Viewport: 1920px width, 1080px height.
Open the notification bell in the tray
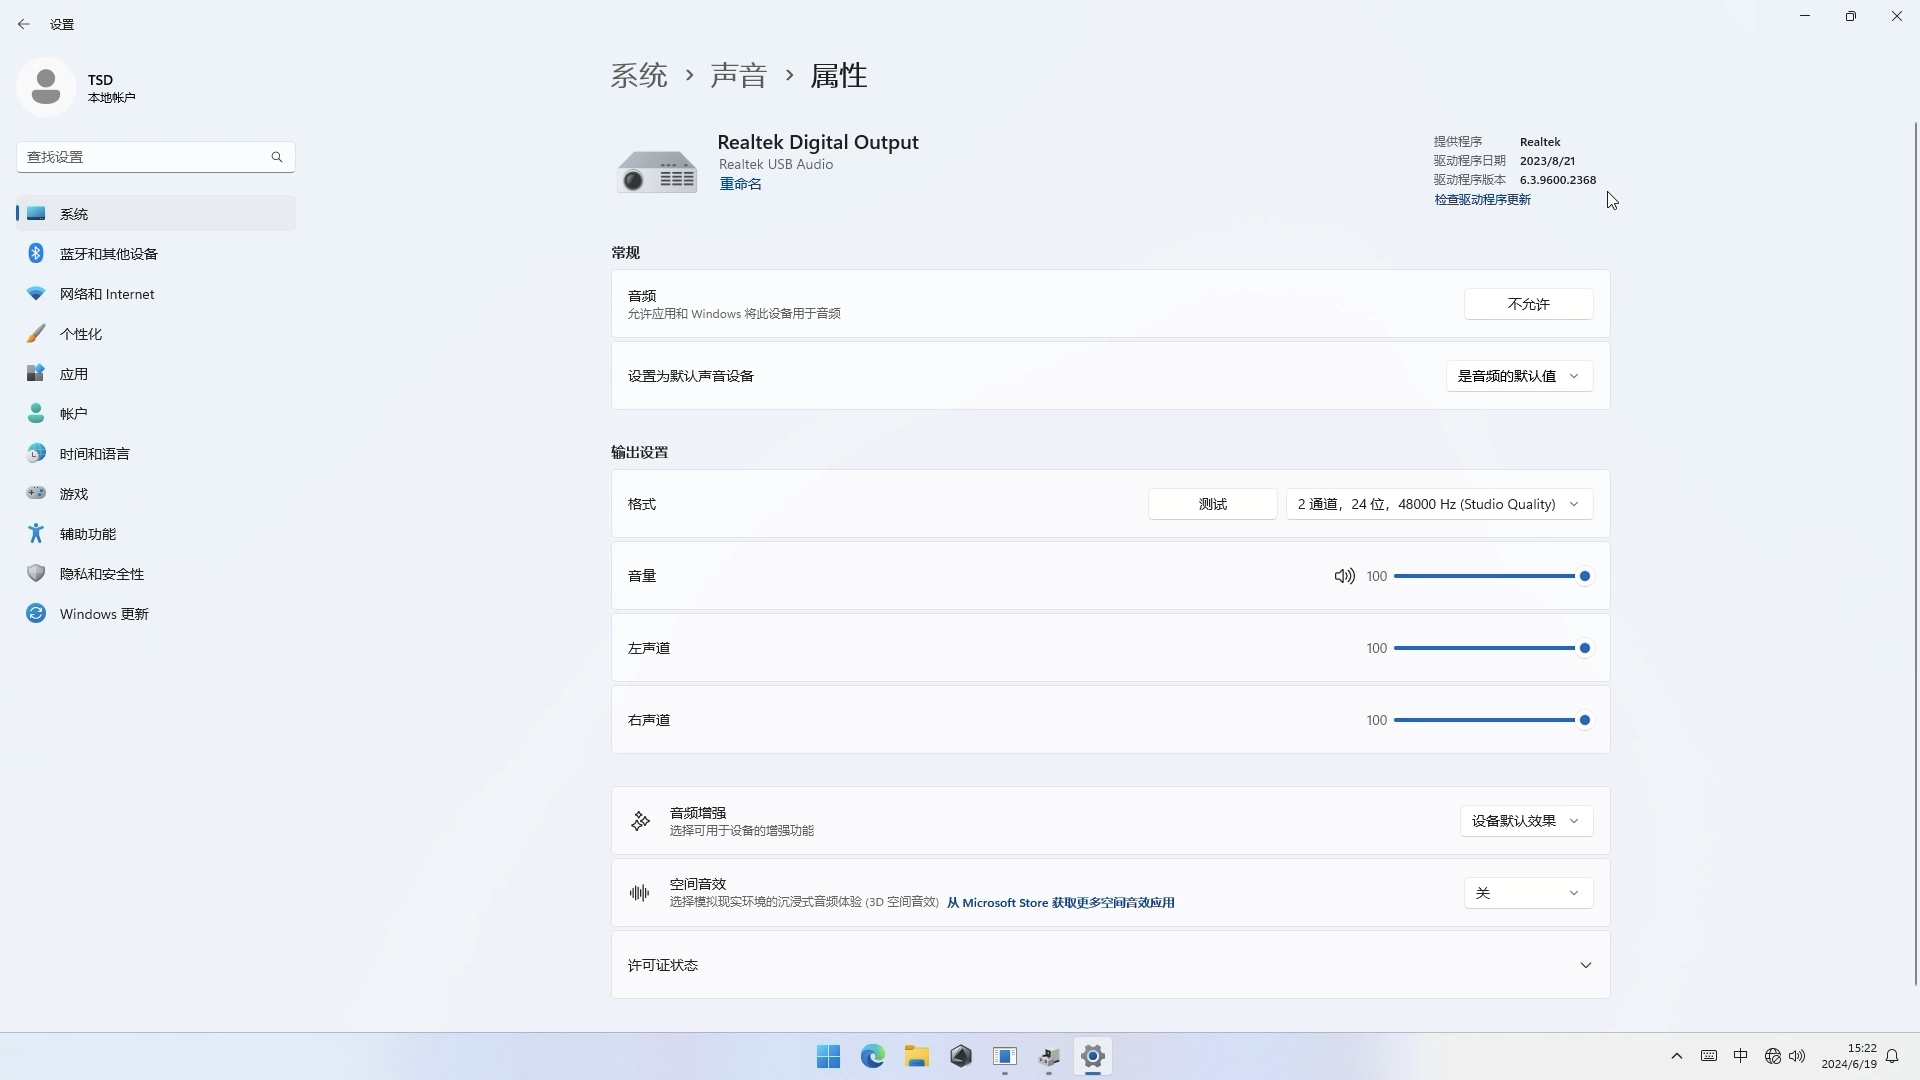coord(1892,1056)
